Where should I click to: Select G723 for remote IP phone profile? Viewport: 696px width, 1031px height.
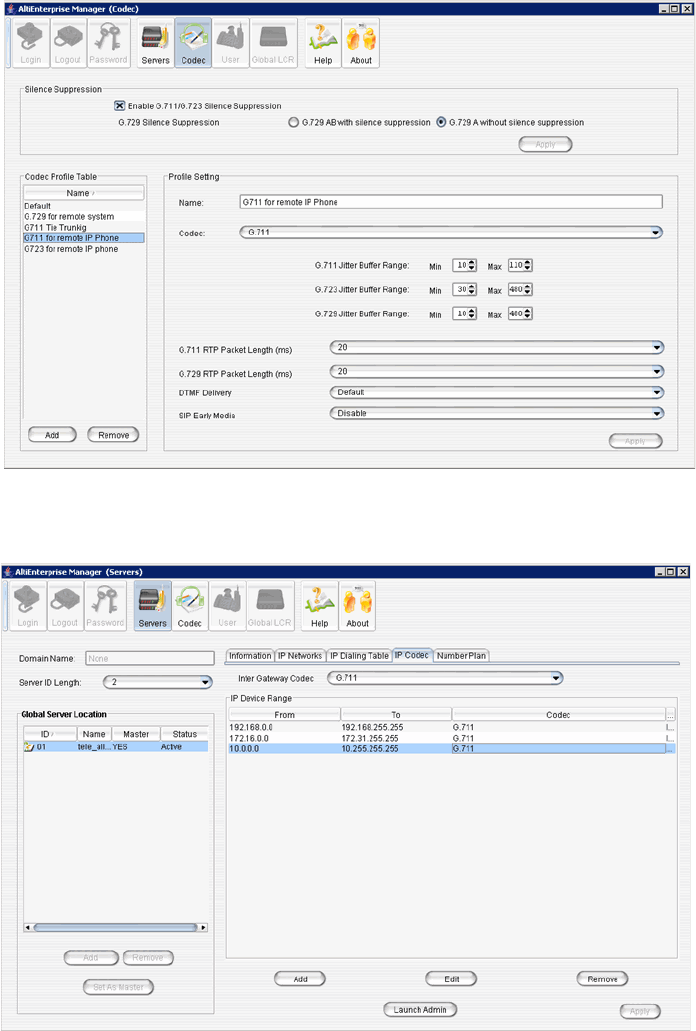pos(71,248)
